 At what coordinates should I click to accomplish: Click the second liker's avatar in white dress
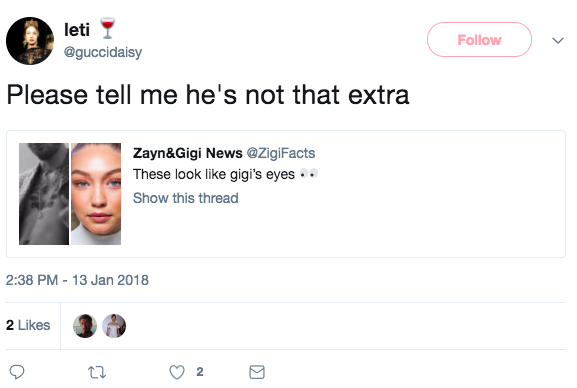(114, 326)
